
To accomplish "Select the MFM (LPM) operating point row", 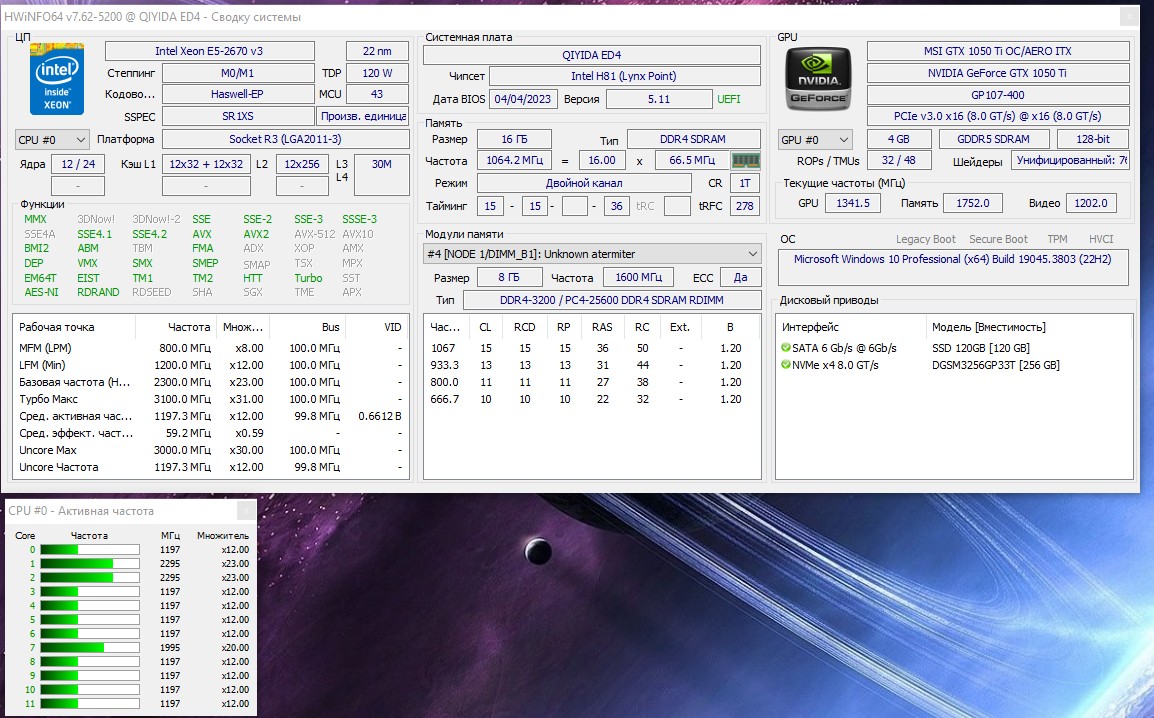I will point(210,348).
